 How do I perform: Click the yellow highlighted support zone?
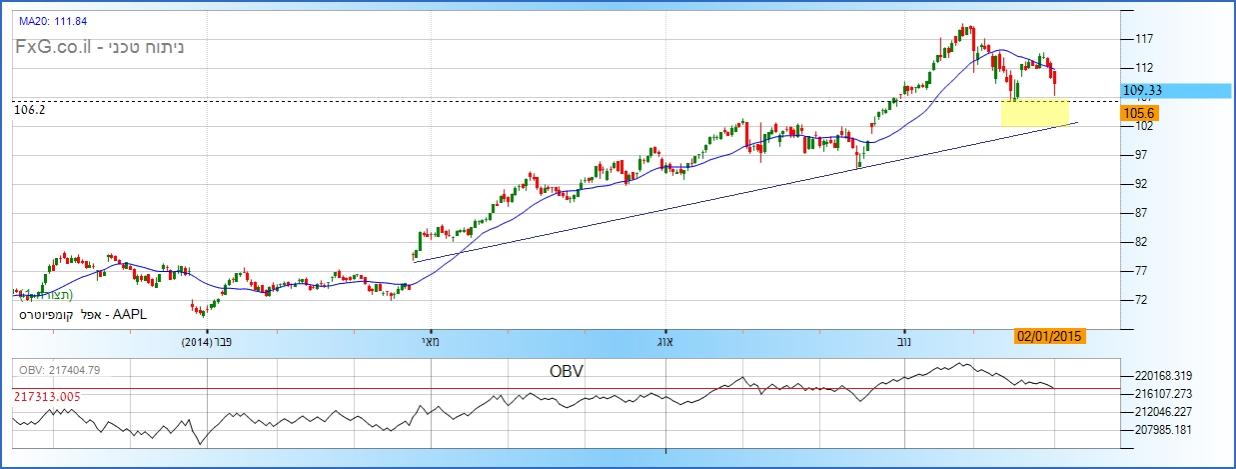tap(1034, 112)
